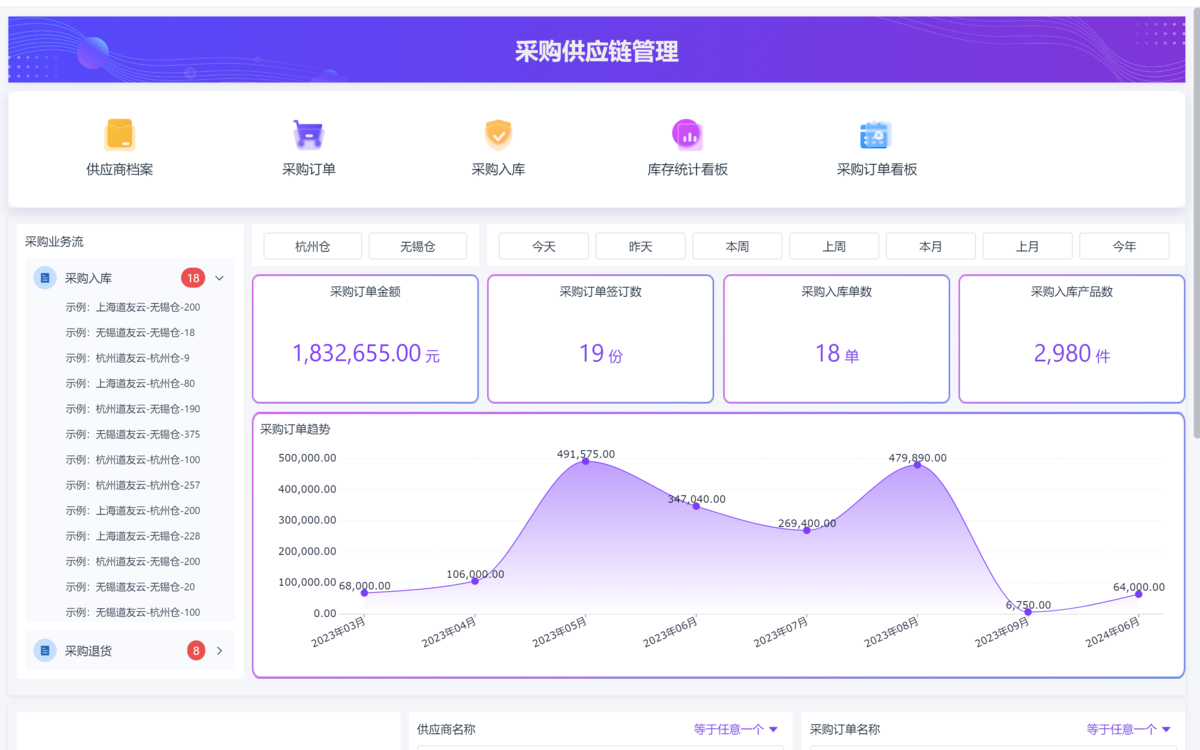Open 无锡道友云-杭州仓-100 entry
Viewport: 1200px width, 750px height.
tap(133, 612)
